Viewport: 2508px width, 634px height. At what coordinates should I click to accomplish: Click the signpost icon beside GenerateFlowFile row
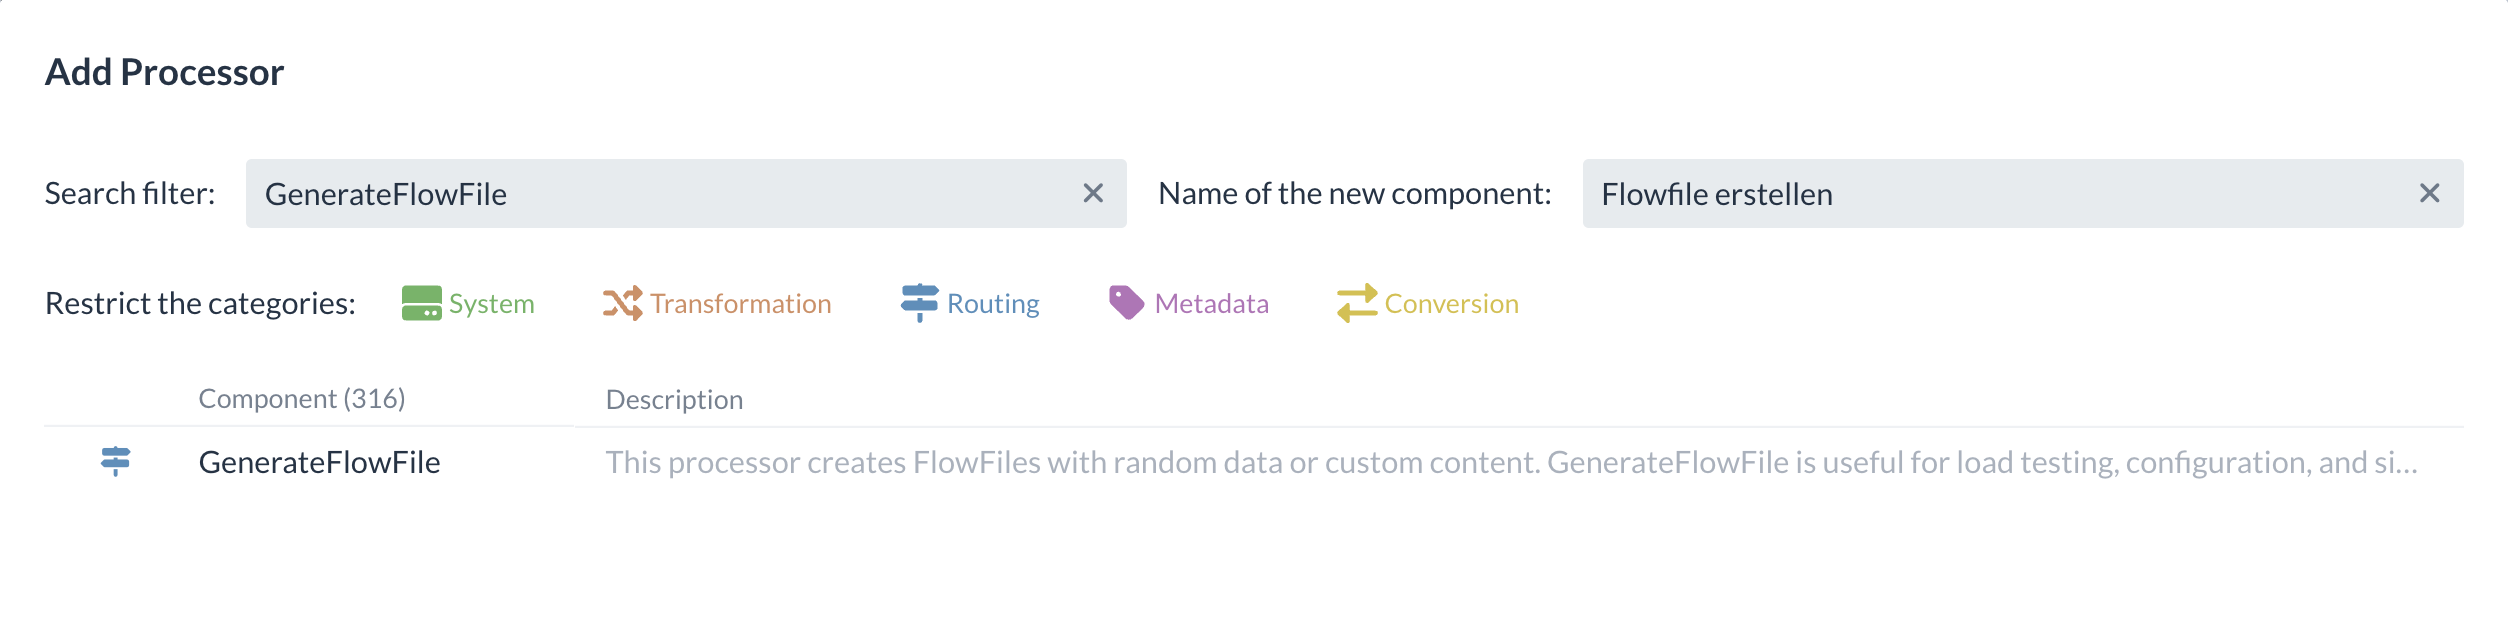coord(116,461)
